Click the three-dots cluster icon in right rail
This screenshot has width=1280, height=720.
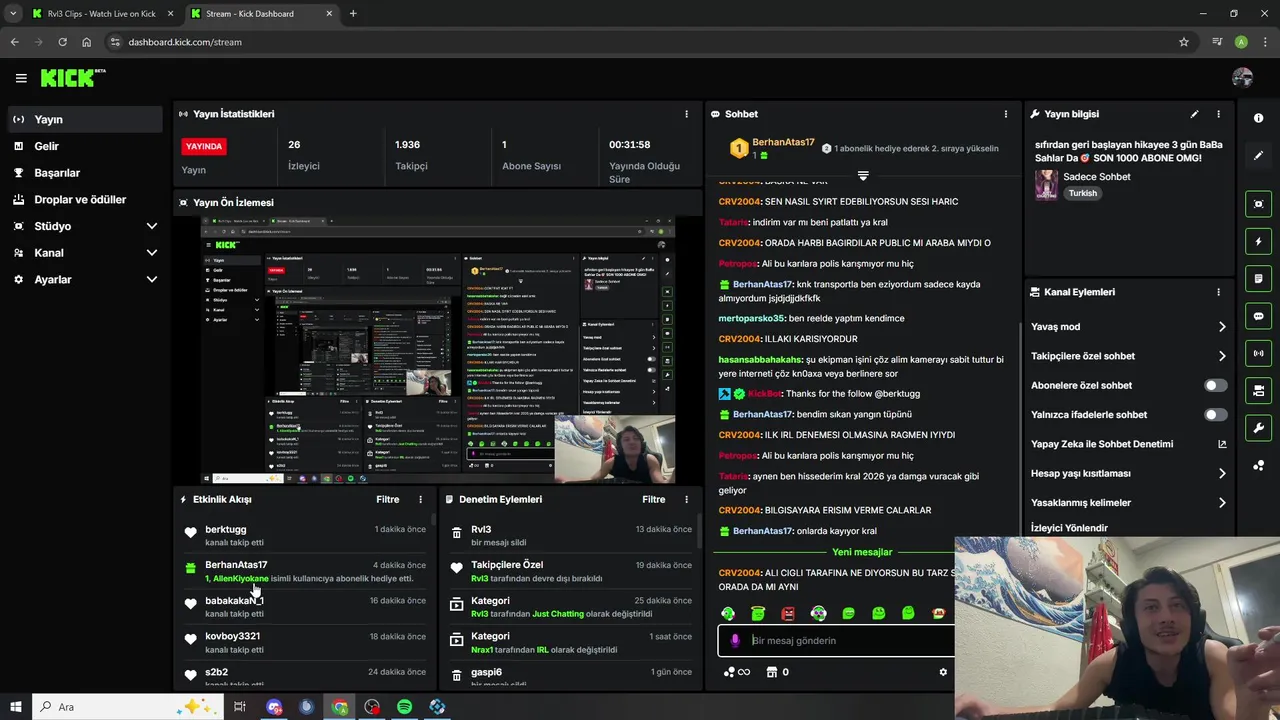pyautogui.click(x=1258, y=466)
